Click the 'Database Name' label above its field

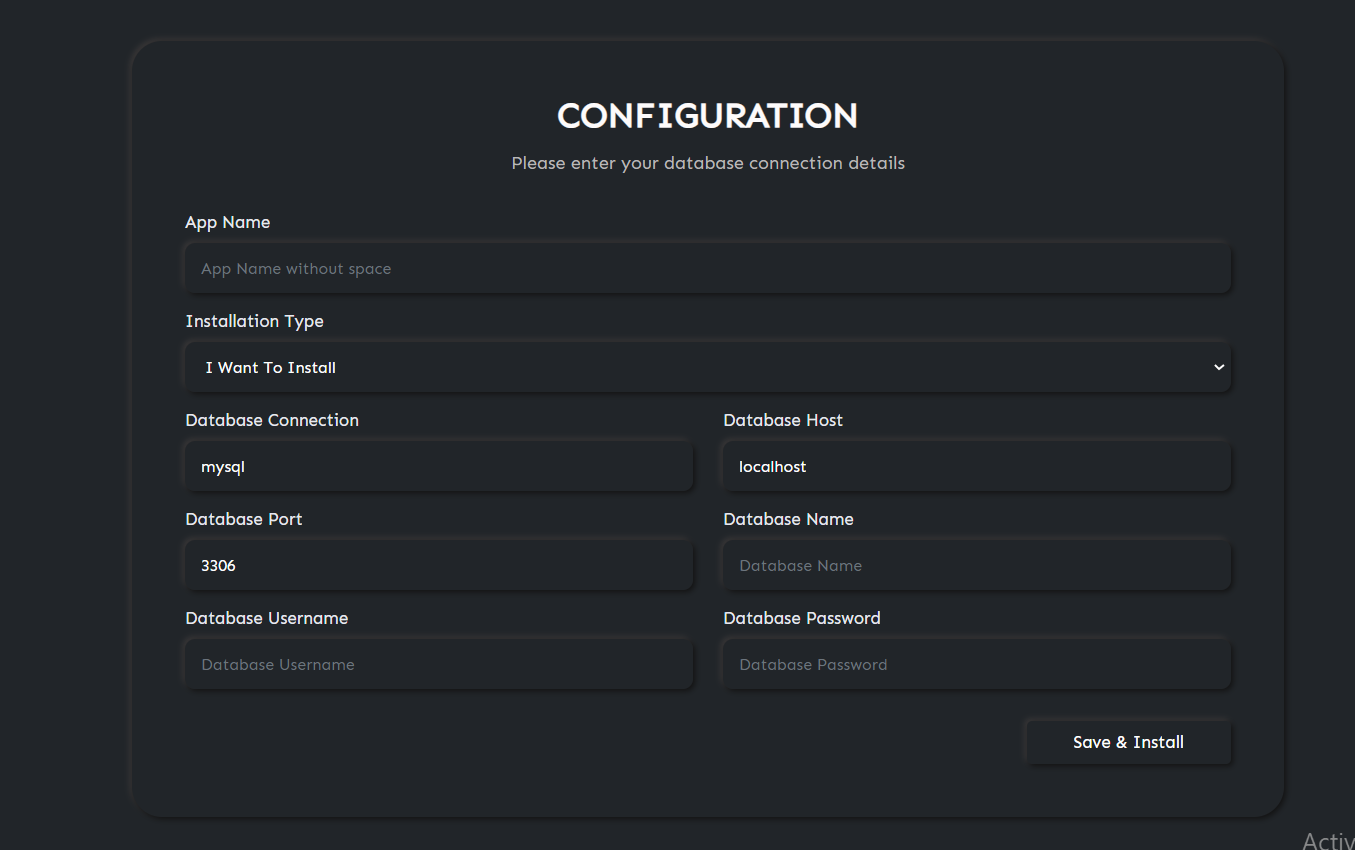788,519
